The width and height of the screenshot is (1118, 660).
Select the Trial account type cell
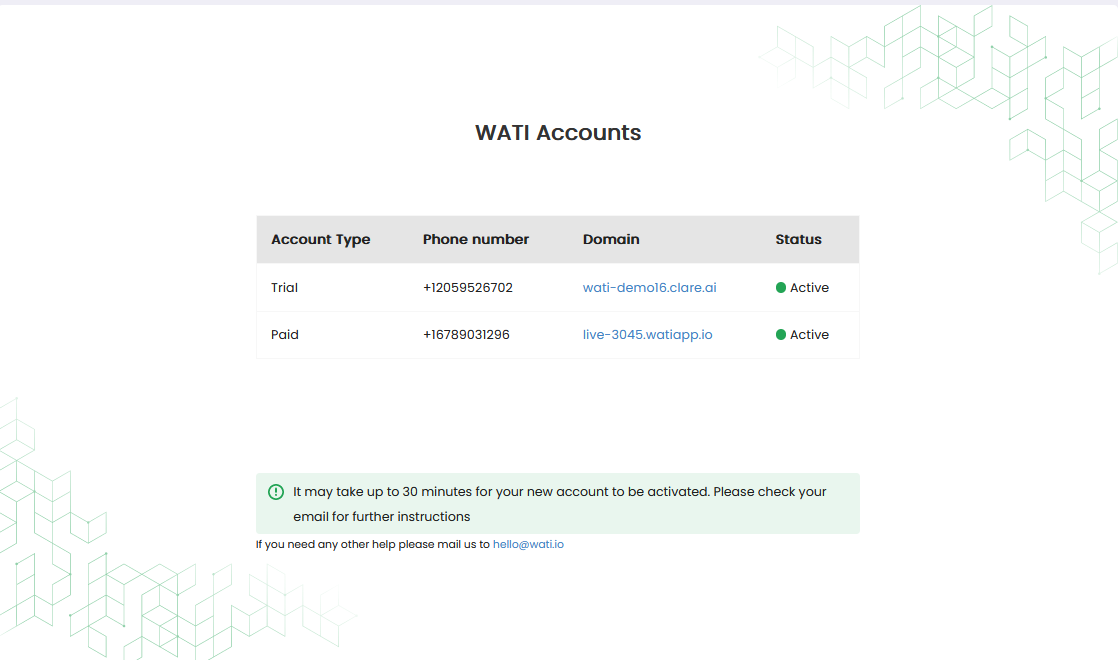pyautogui.click(x=284, y=287)
